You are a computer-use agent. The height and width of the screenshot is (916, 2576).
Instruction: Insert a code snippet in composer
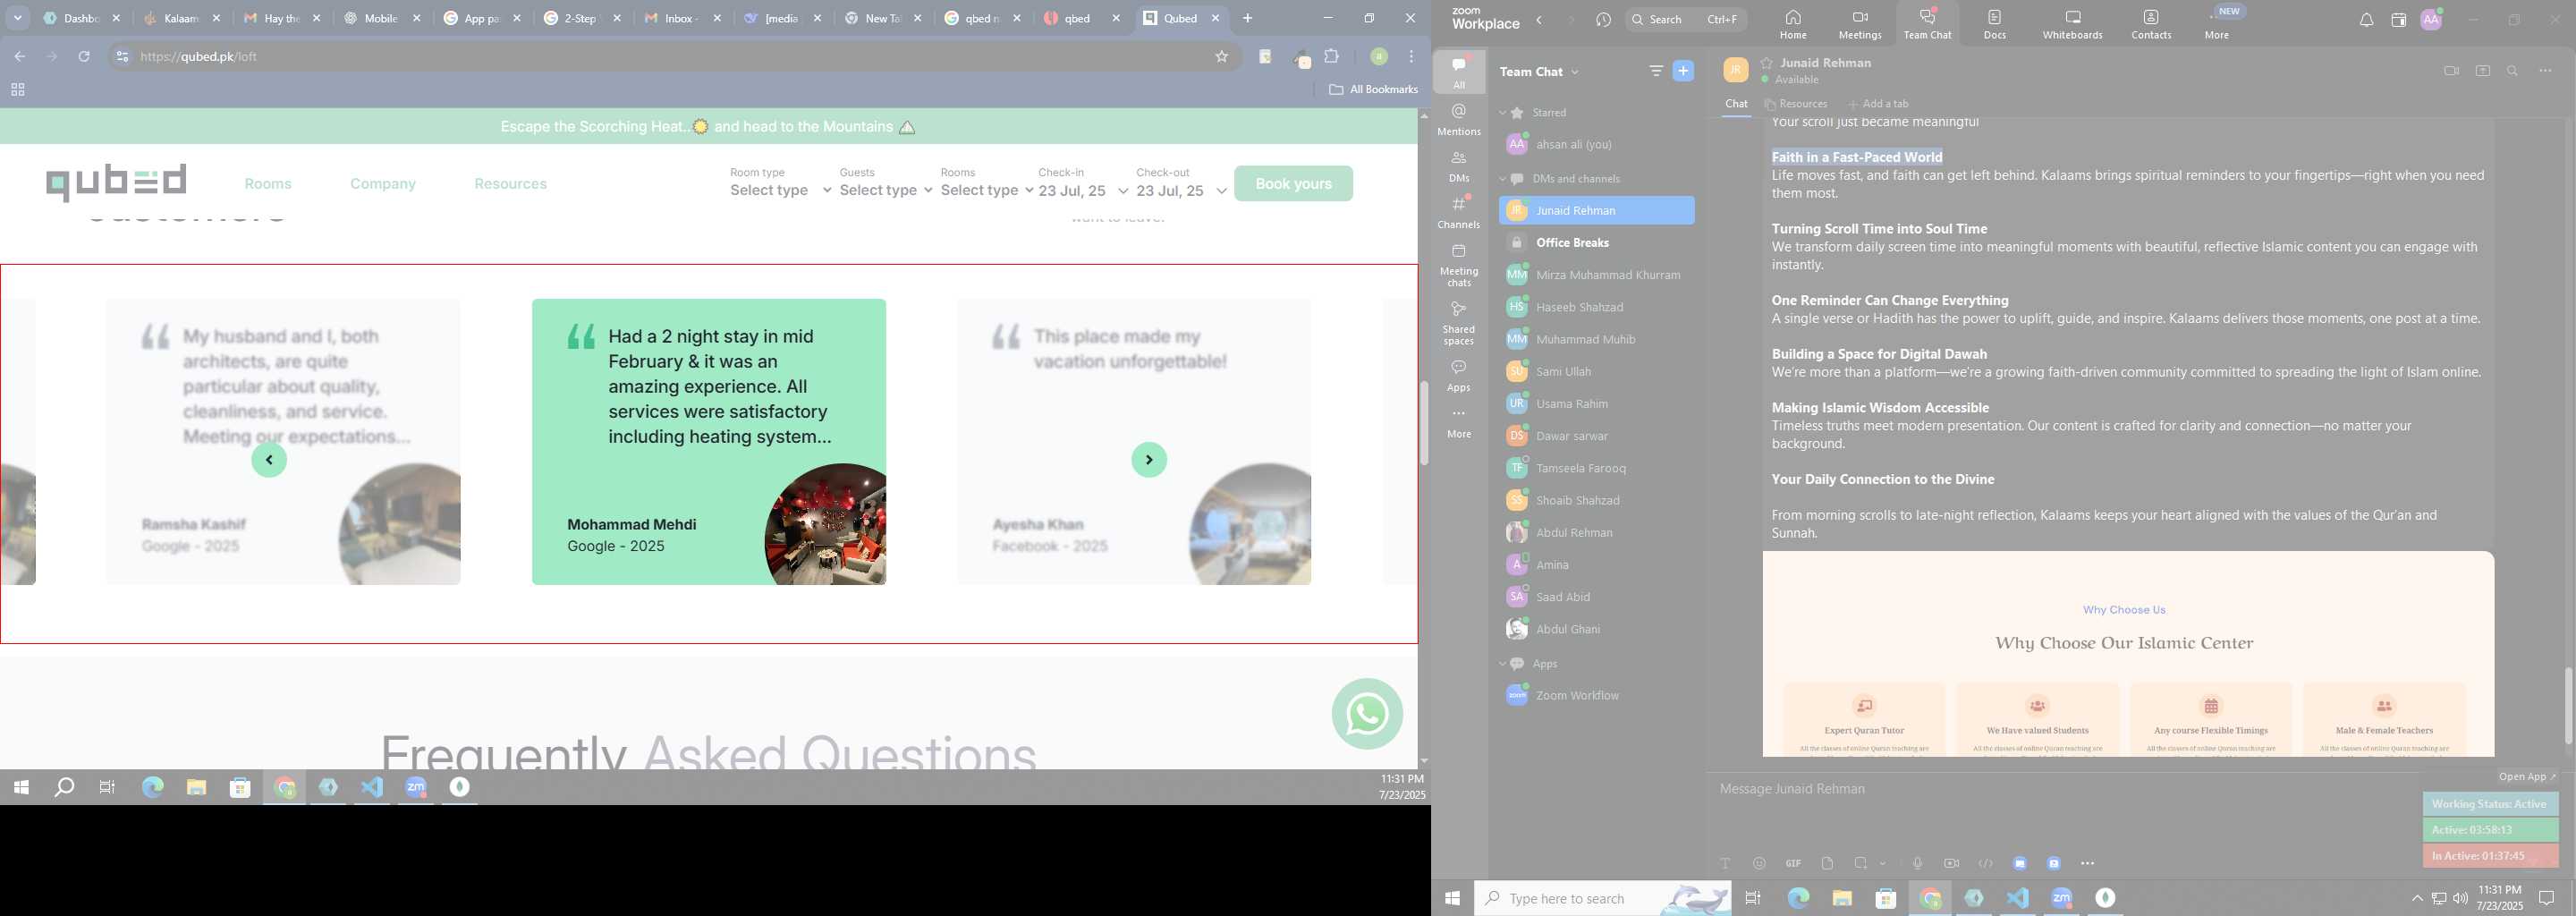(1985, 863)
